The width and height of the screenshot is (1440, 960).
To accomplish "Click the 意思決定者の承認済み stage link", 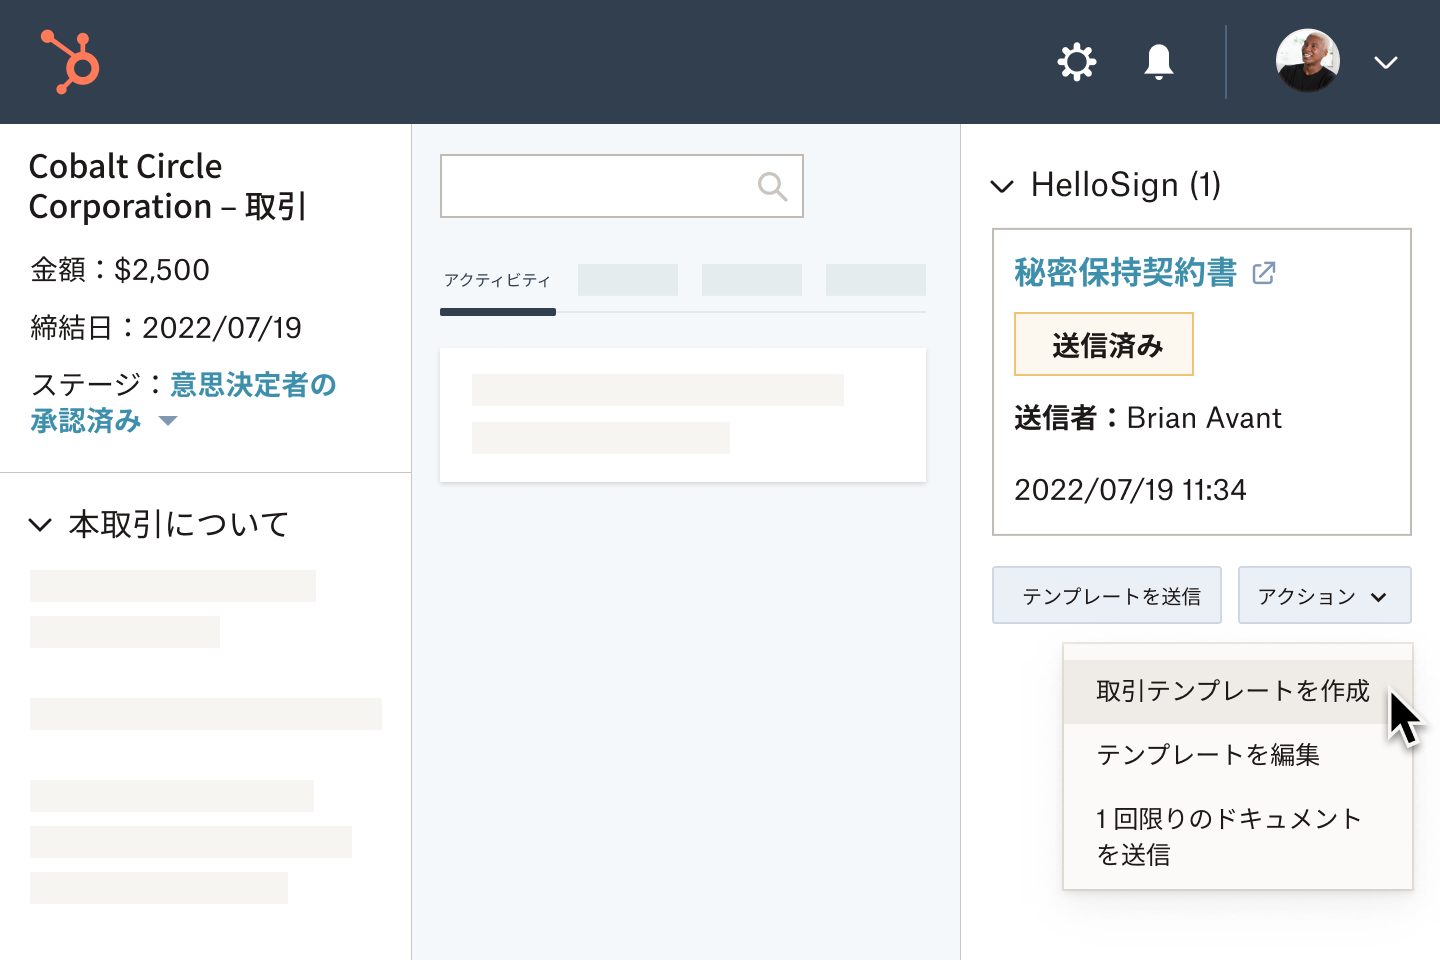I will click(x=252, y=385).
